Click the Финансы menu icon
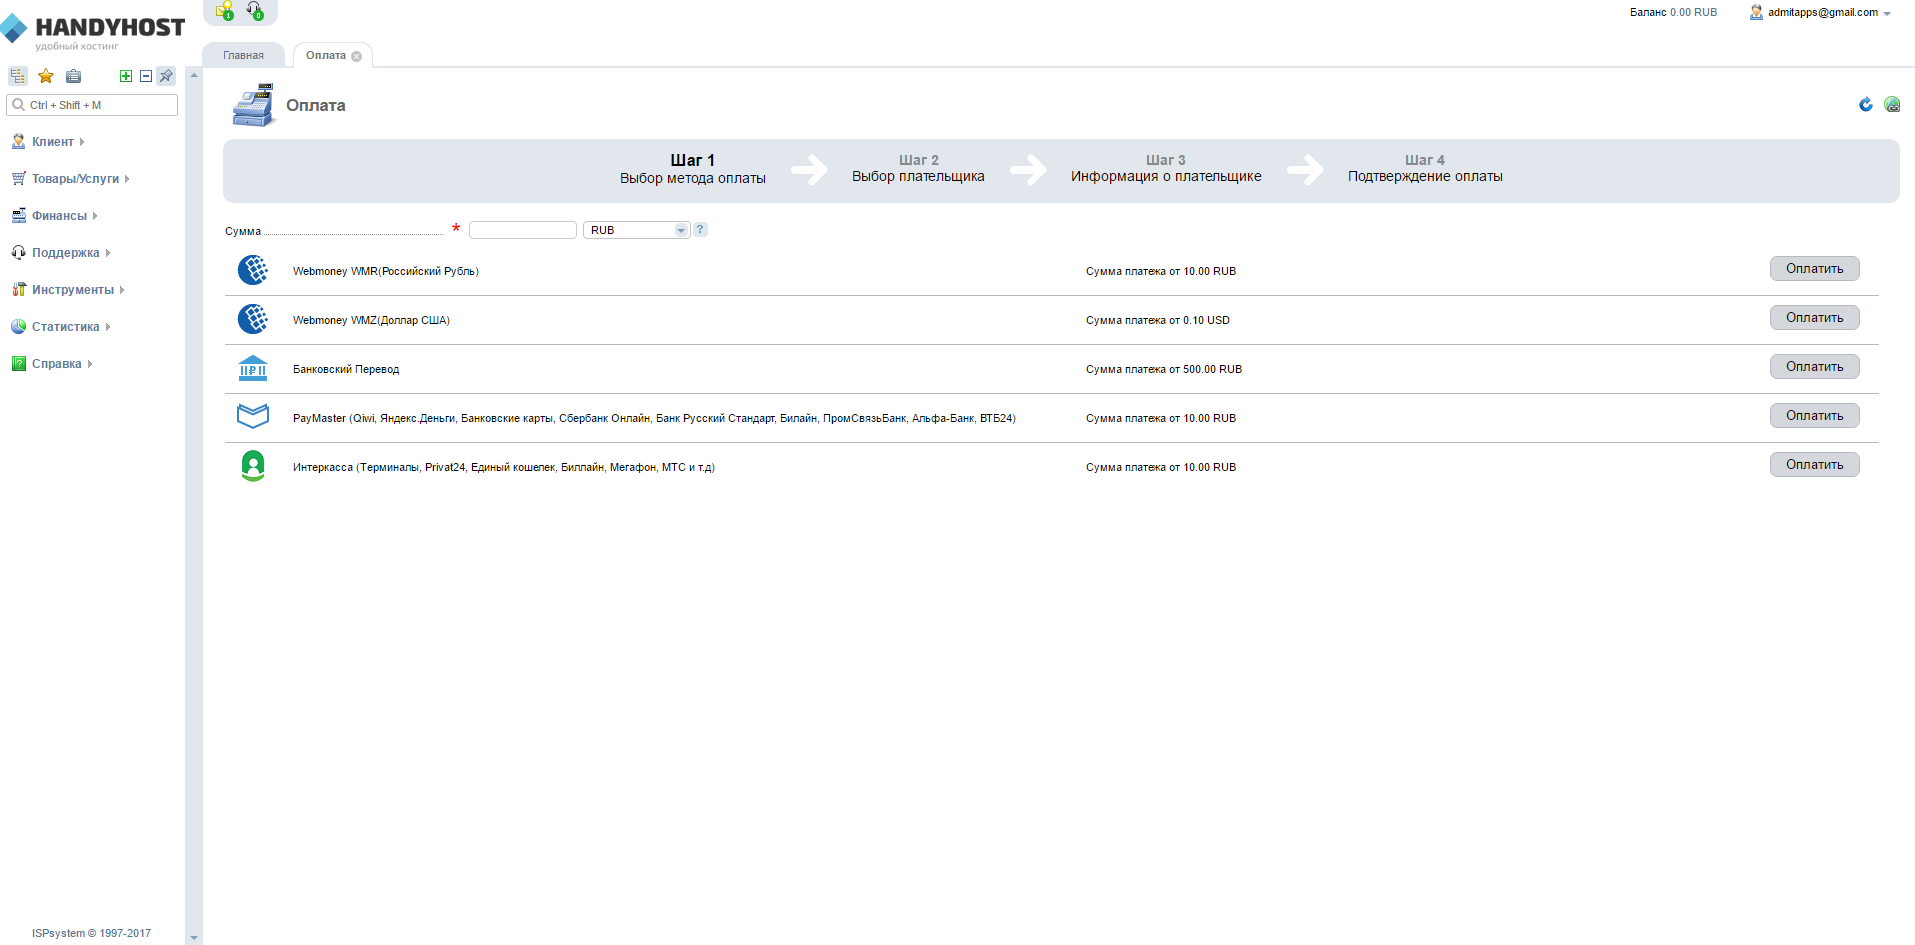1915x945 pixels. click(x=18, y=216)
